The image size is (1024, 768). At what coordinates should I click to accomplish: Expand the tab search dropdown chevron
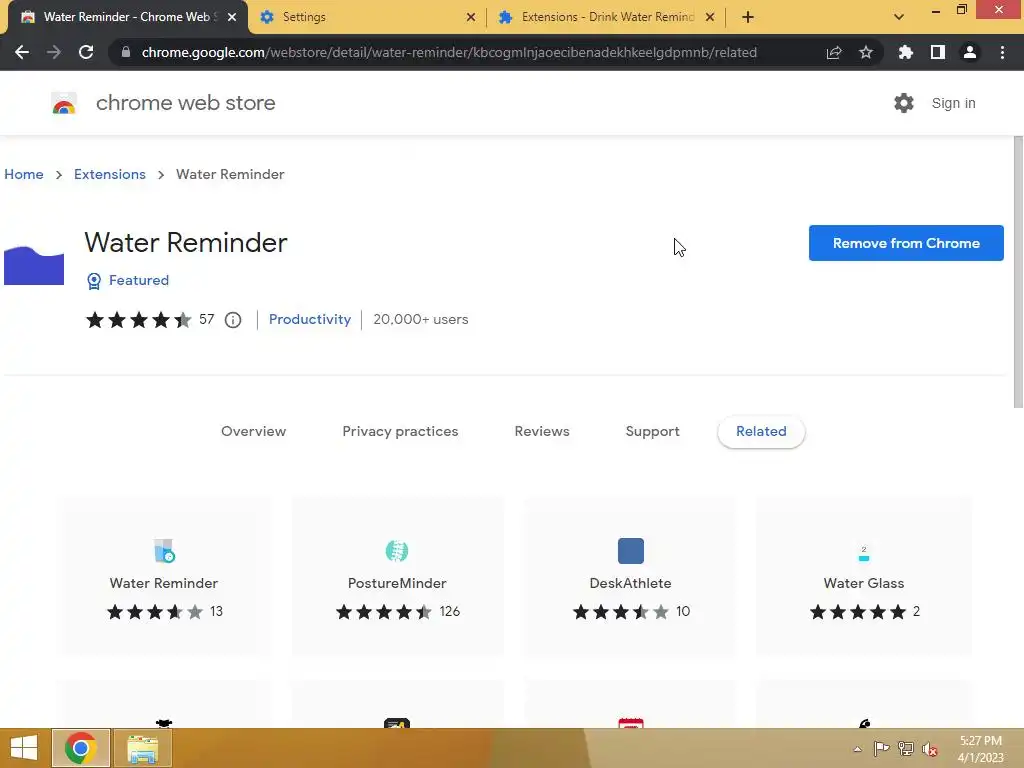(899, 17)
